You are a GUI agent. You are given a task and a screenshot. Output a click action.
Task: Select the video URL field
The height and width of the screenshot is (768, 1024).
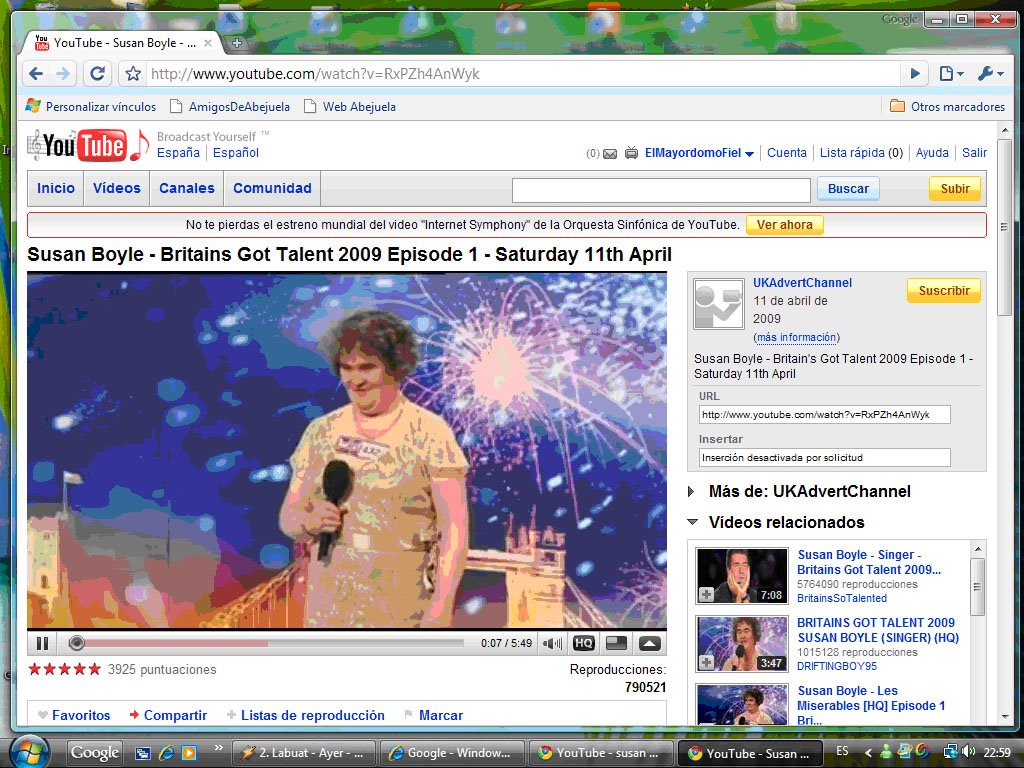(824, 415)
